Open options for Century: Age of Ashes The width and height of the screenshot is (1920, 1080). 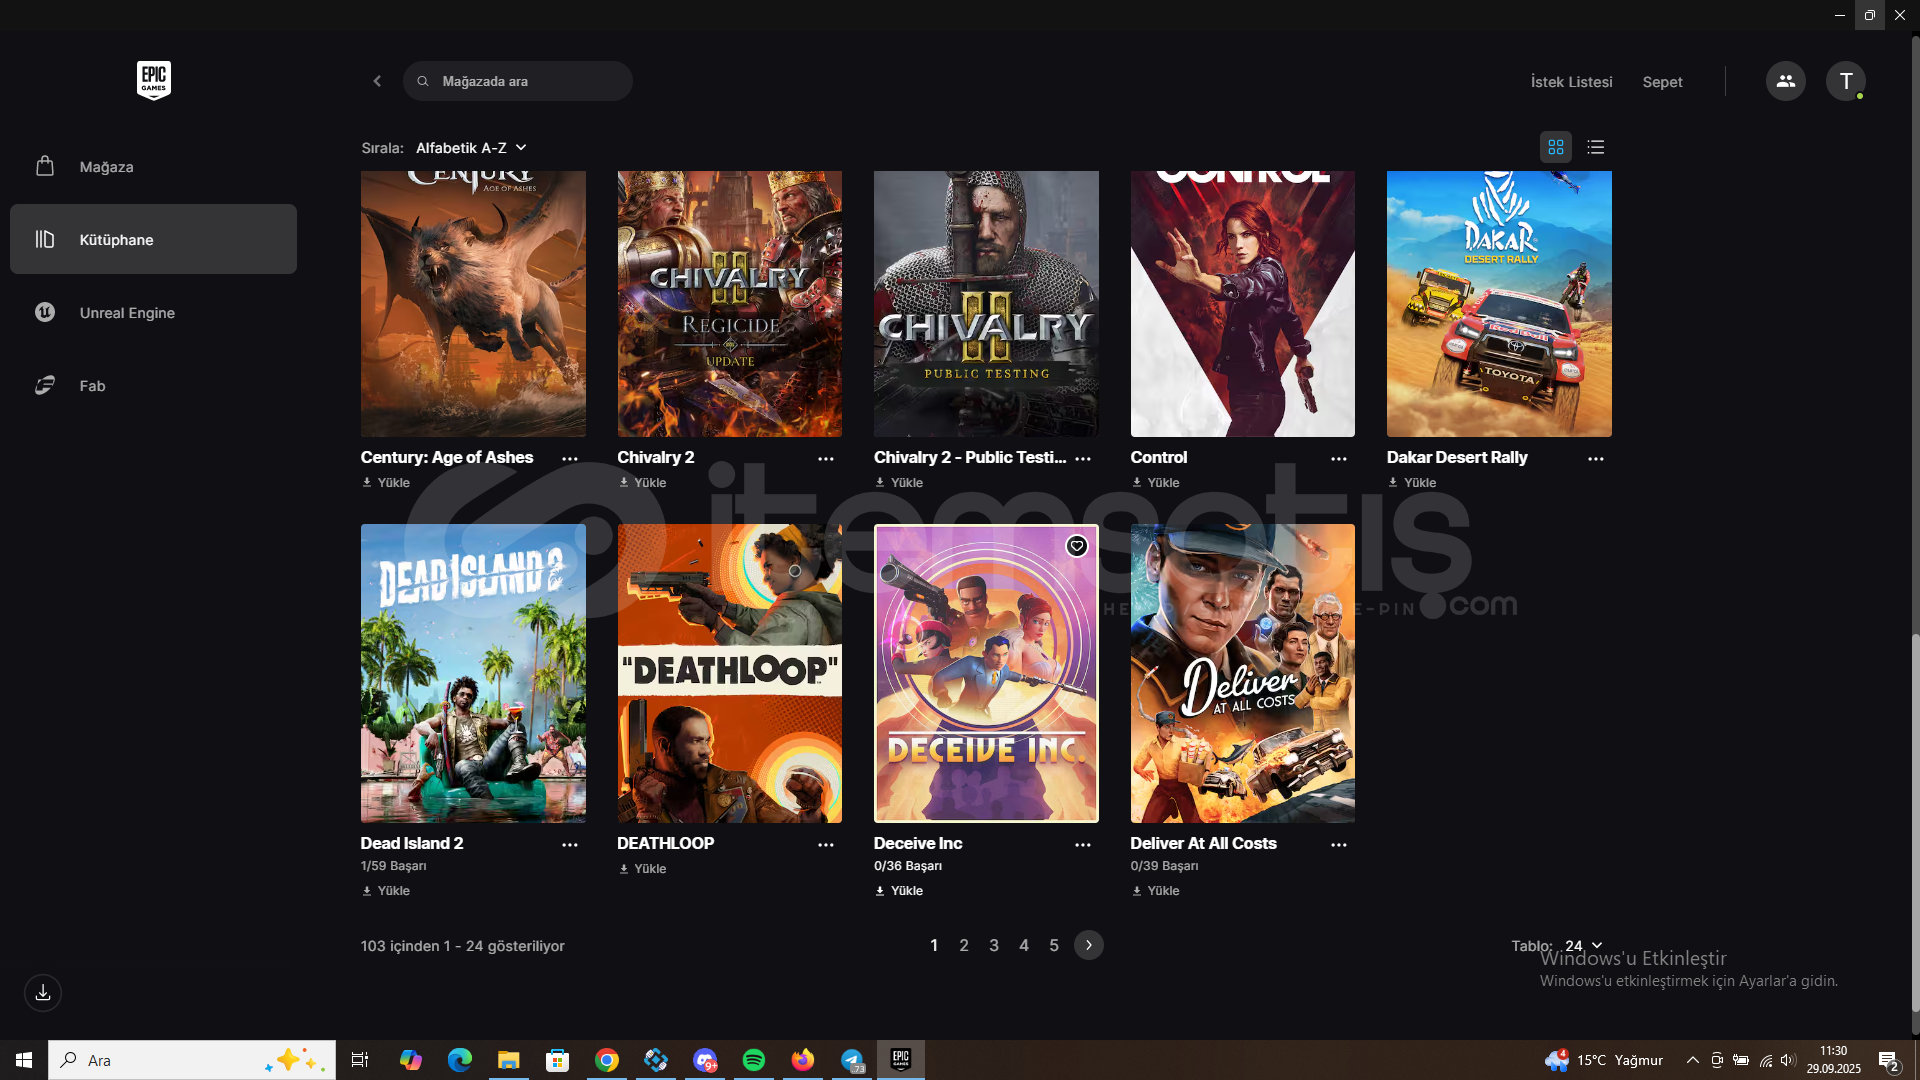pos(570,458)
